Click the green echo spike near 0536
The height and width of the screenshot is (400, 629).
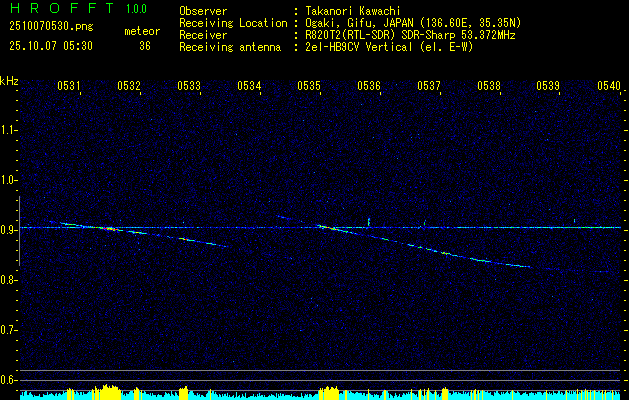point(369,221)
